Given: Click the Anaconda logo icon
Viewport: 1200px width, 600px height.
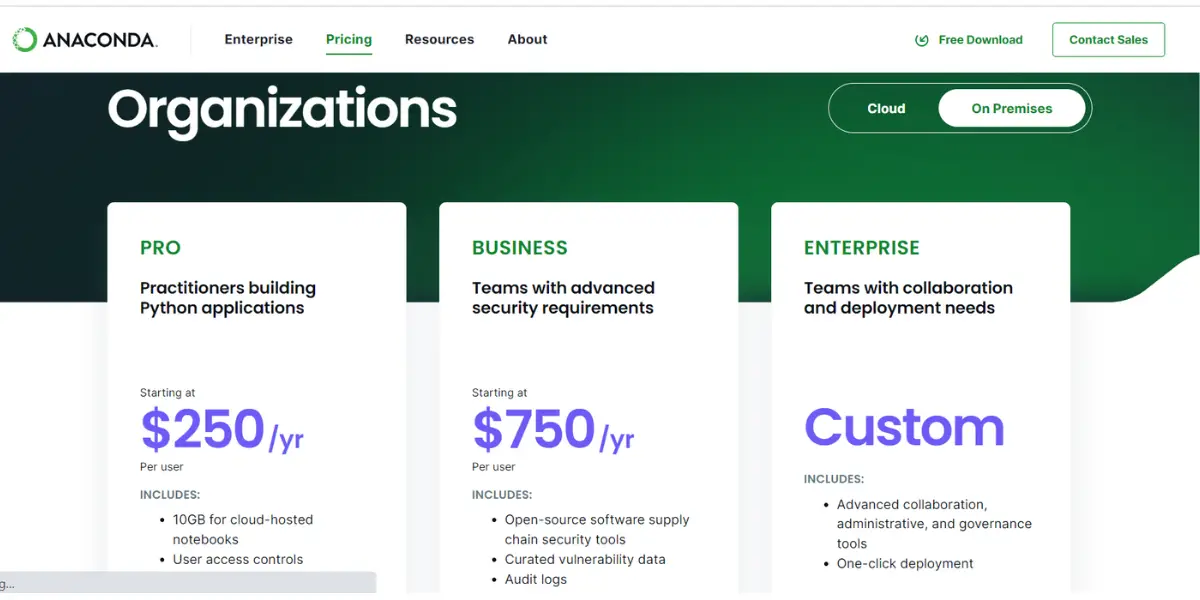Looking at the screenshot, I should click(24, 40).
